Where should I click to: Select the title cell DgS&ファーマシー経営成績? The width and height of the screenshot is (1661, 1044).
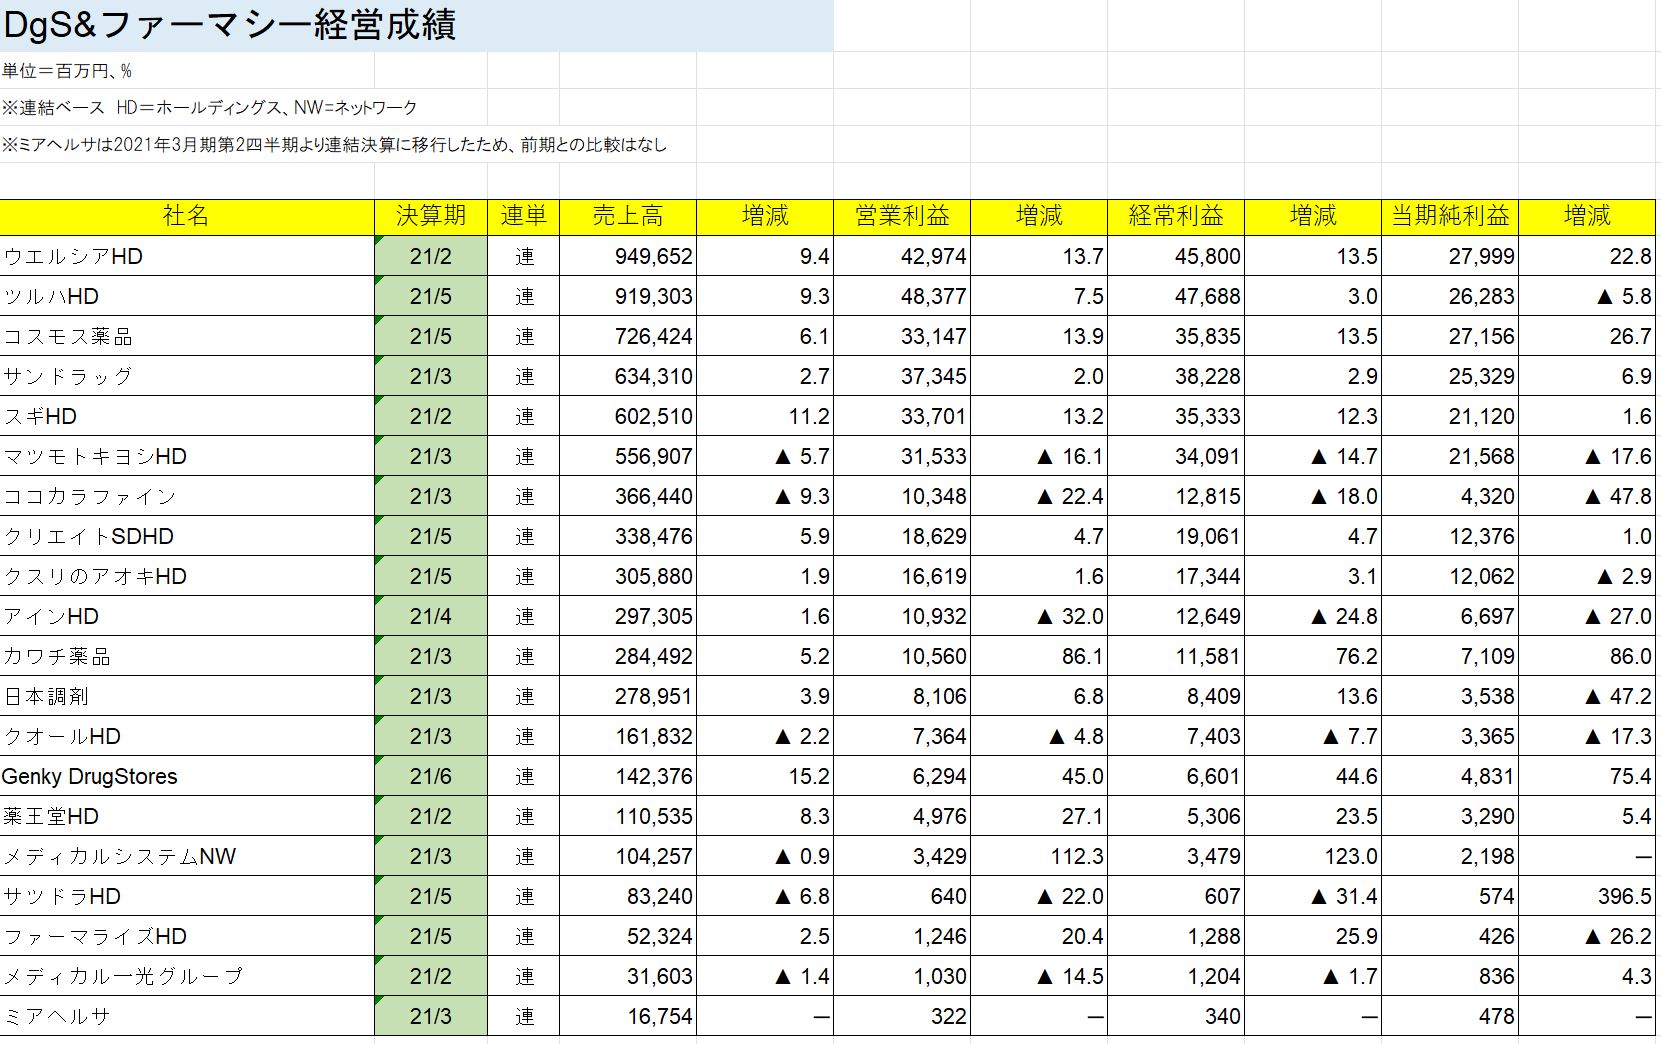[230, 25]
